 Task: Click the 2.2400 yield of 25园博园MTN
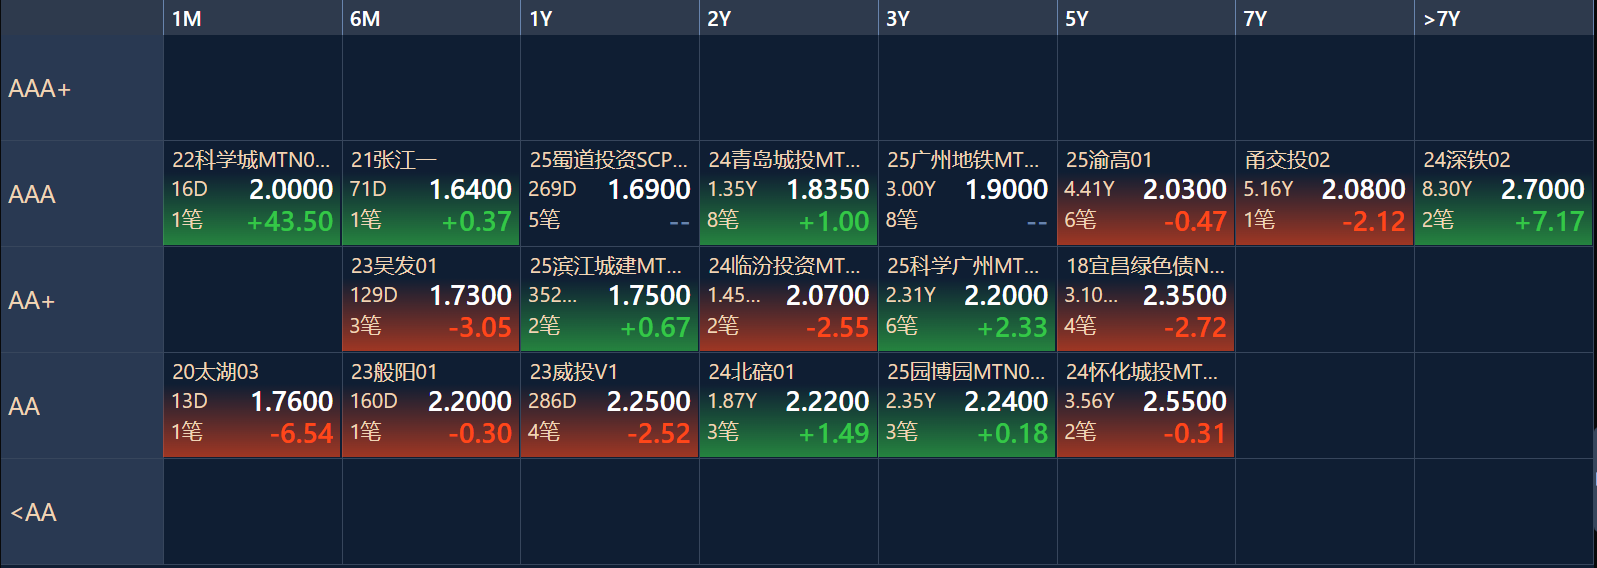[1005, 402]
